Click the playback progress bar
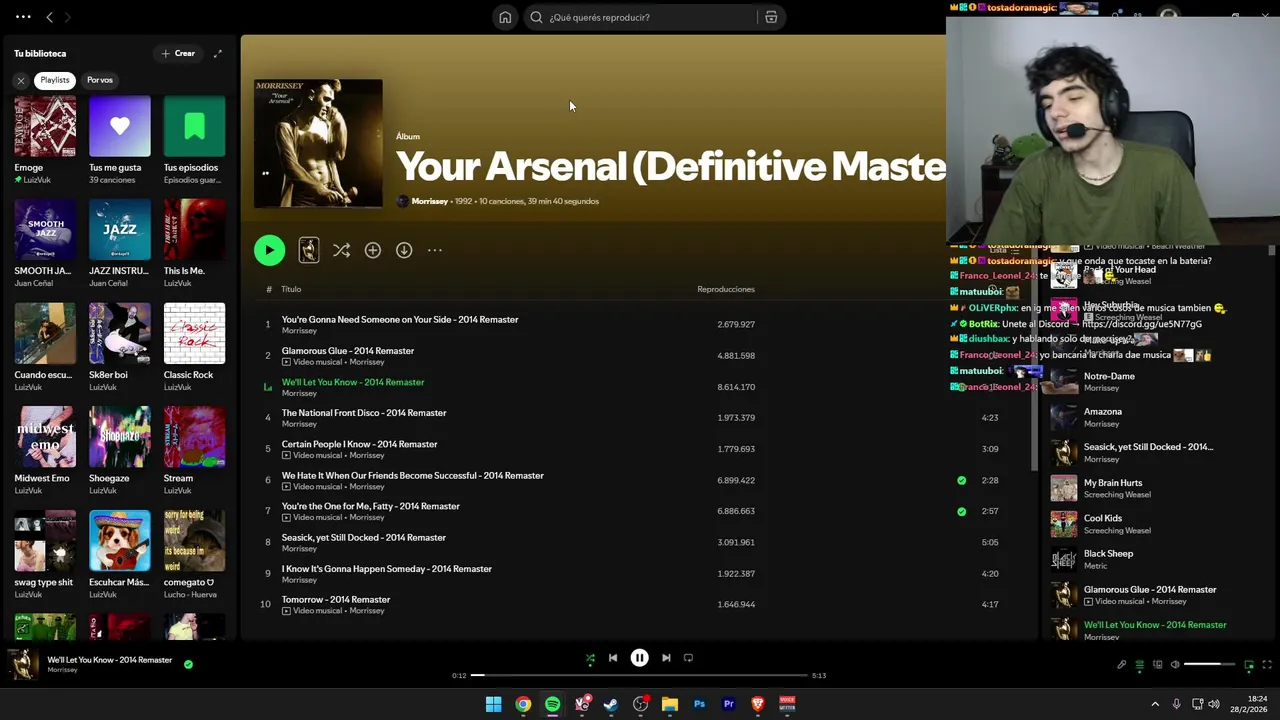The width and height of the screenshot is (1280, 720). pyautogui.click(x=639, y=675)
